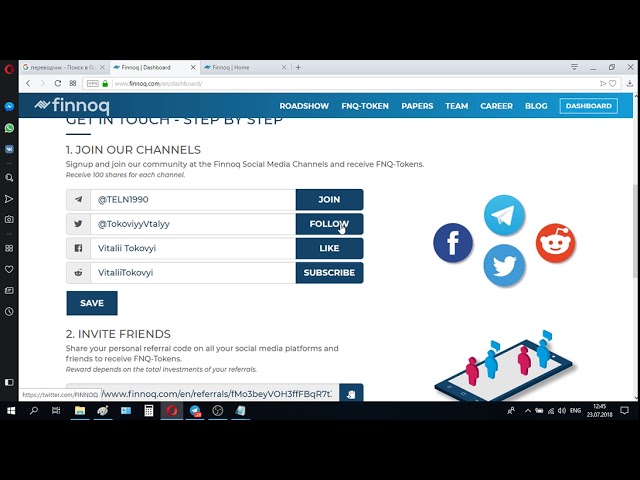Click Twitter username field @TokoviyyVtalyy
Viewport: 640px width, 480px height.
click(x=193, y=224)
